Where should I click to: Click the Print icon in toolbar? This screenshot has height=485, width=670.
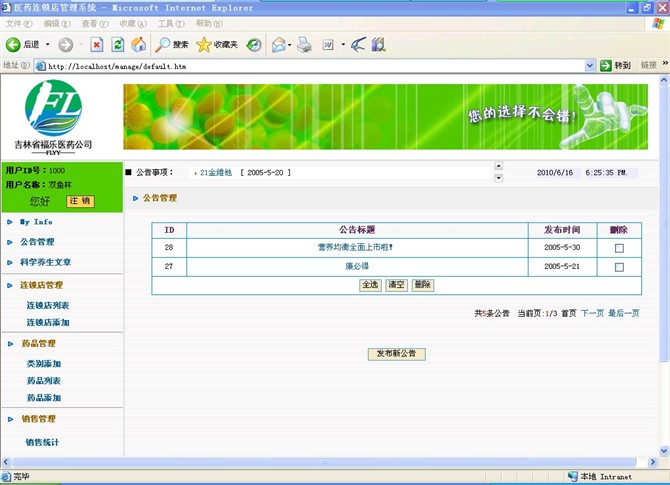pyautogui.click(x=303, y=45)
